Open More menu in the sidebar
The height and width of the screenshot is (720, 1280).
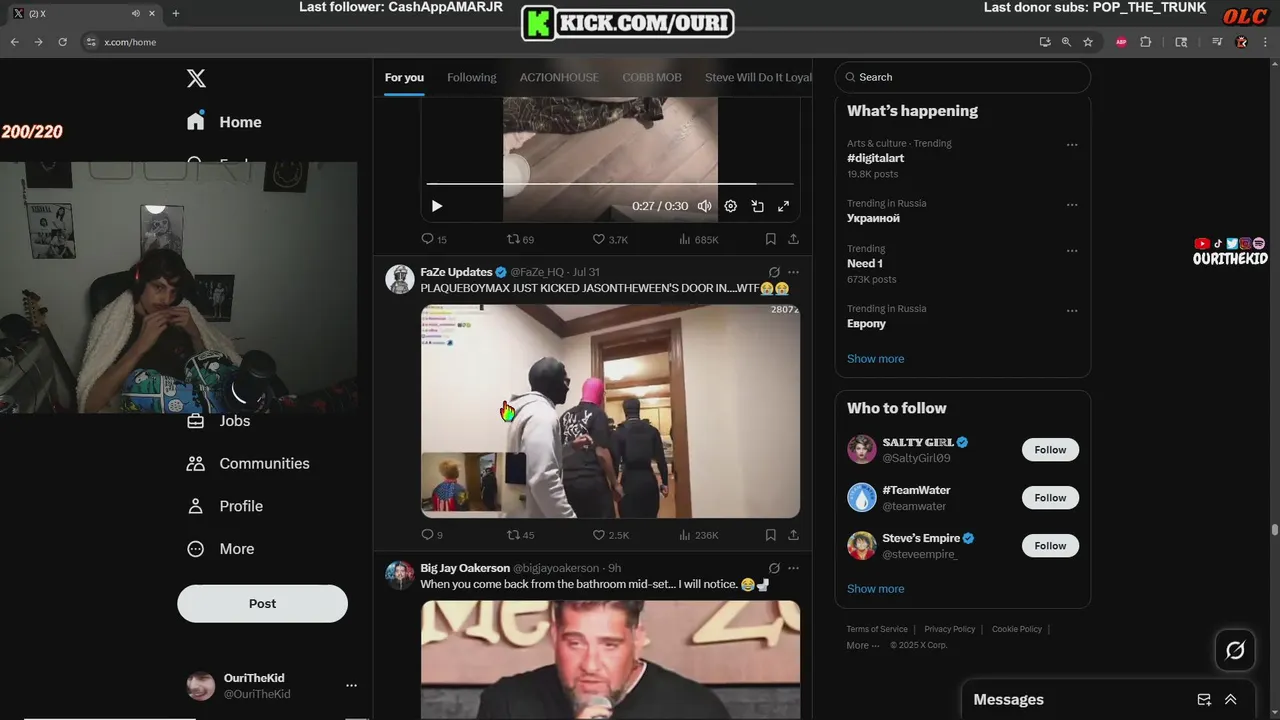coord(221,549)
